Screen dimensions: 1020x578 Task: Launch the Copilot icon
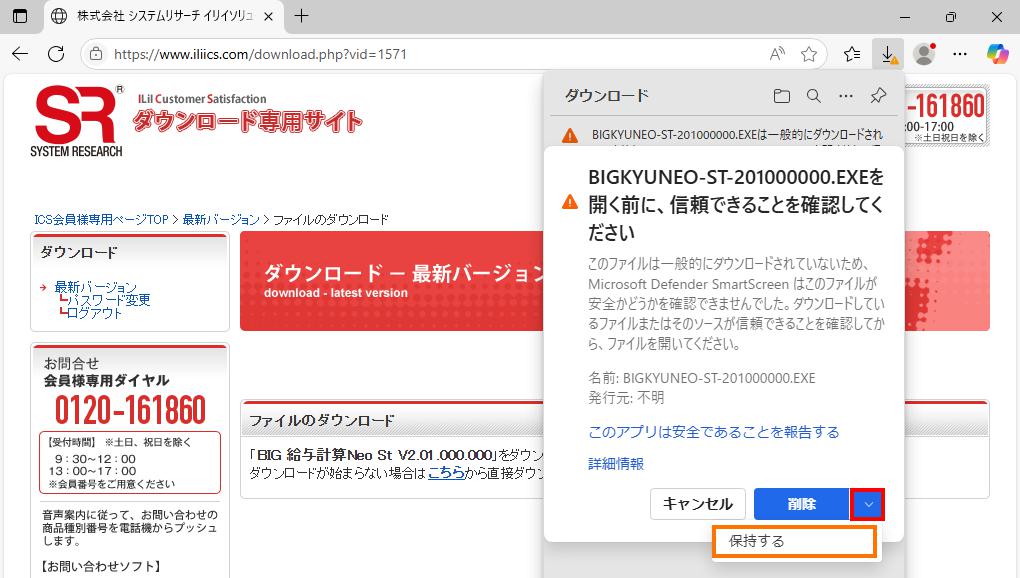click(x=997, y=54)
